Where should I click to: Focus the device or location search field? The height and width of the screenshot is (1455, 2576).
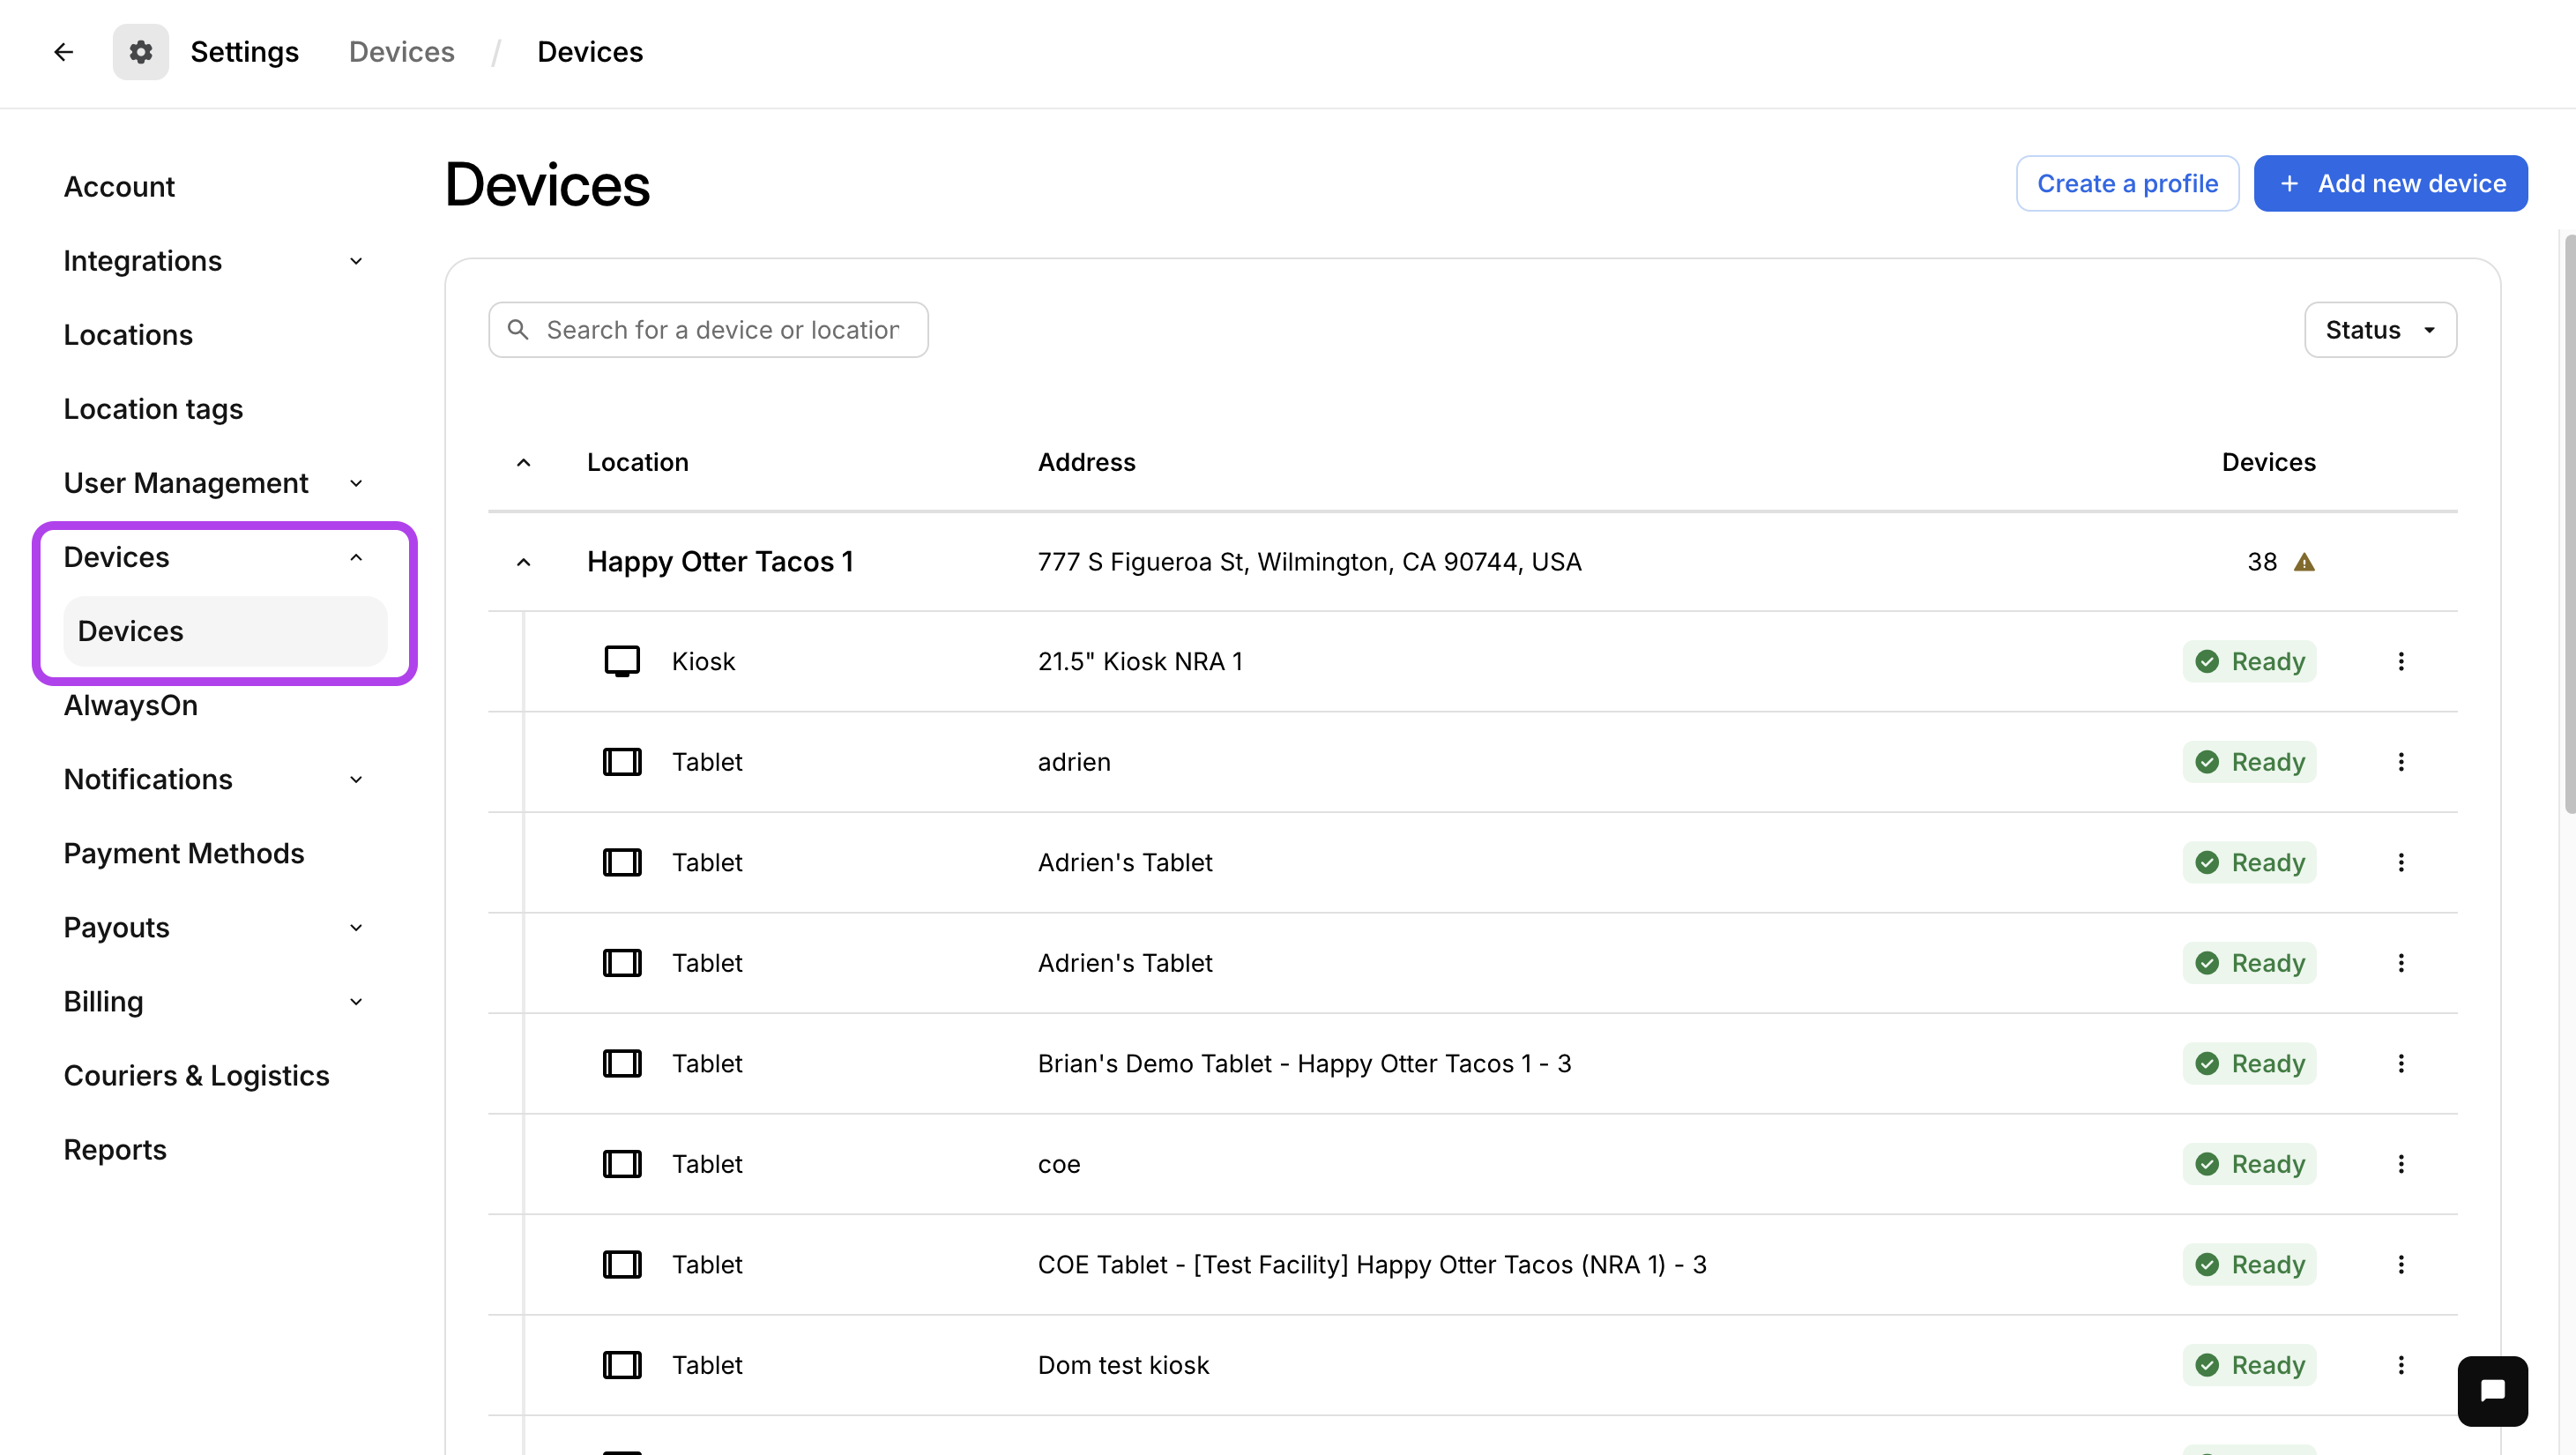720,330
